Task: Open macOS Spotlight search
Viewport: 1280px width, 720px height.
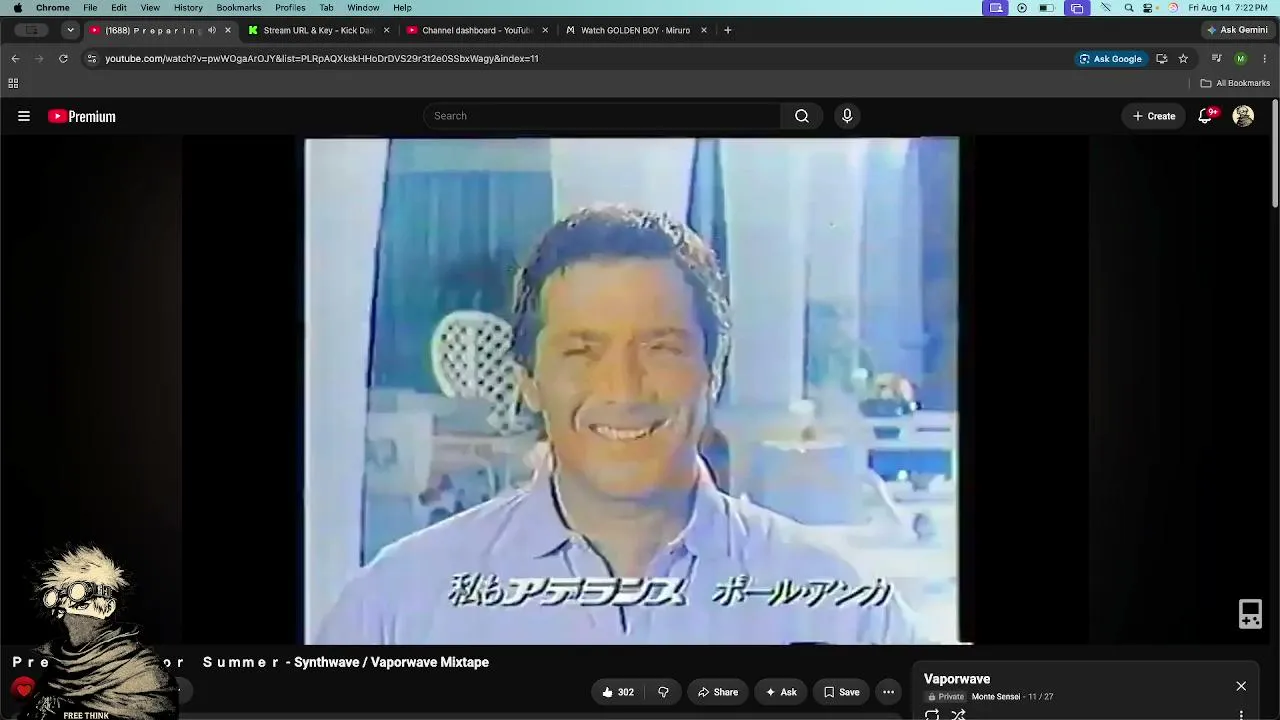Action: tap(1129, 8)
